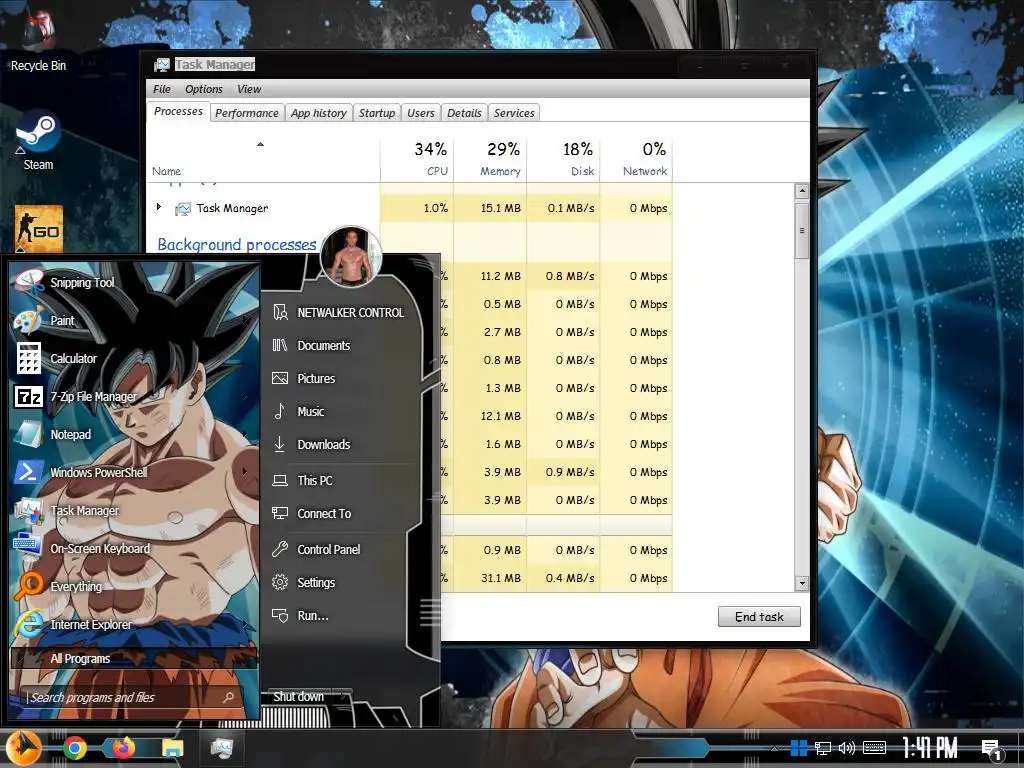
Task: Launch Windows PowerShell
Action: (134, 472)
